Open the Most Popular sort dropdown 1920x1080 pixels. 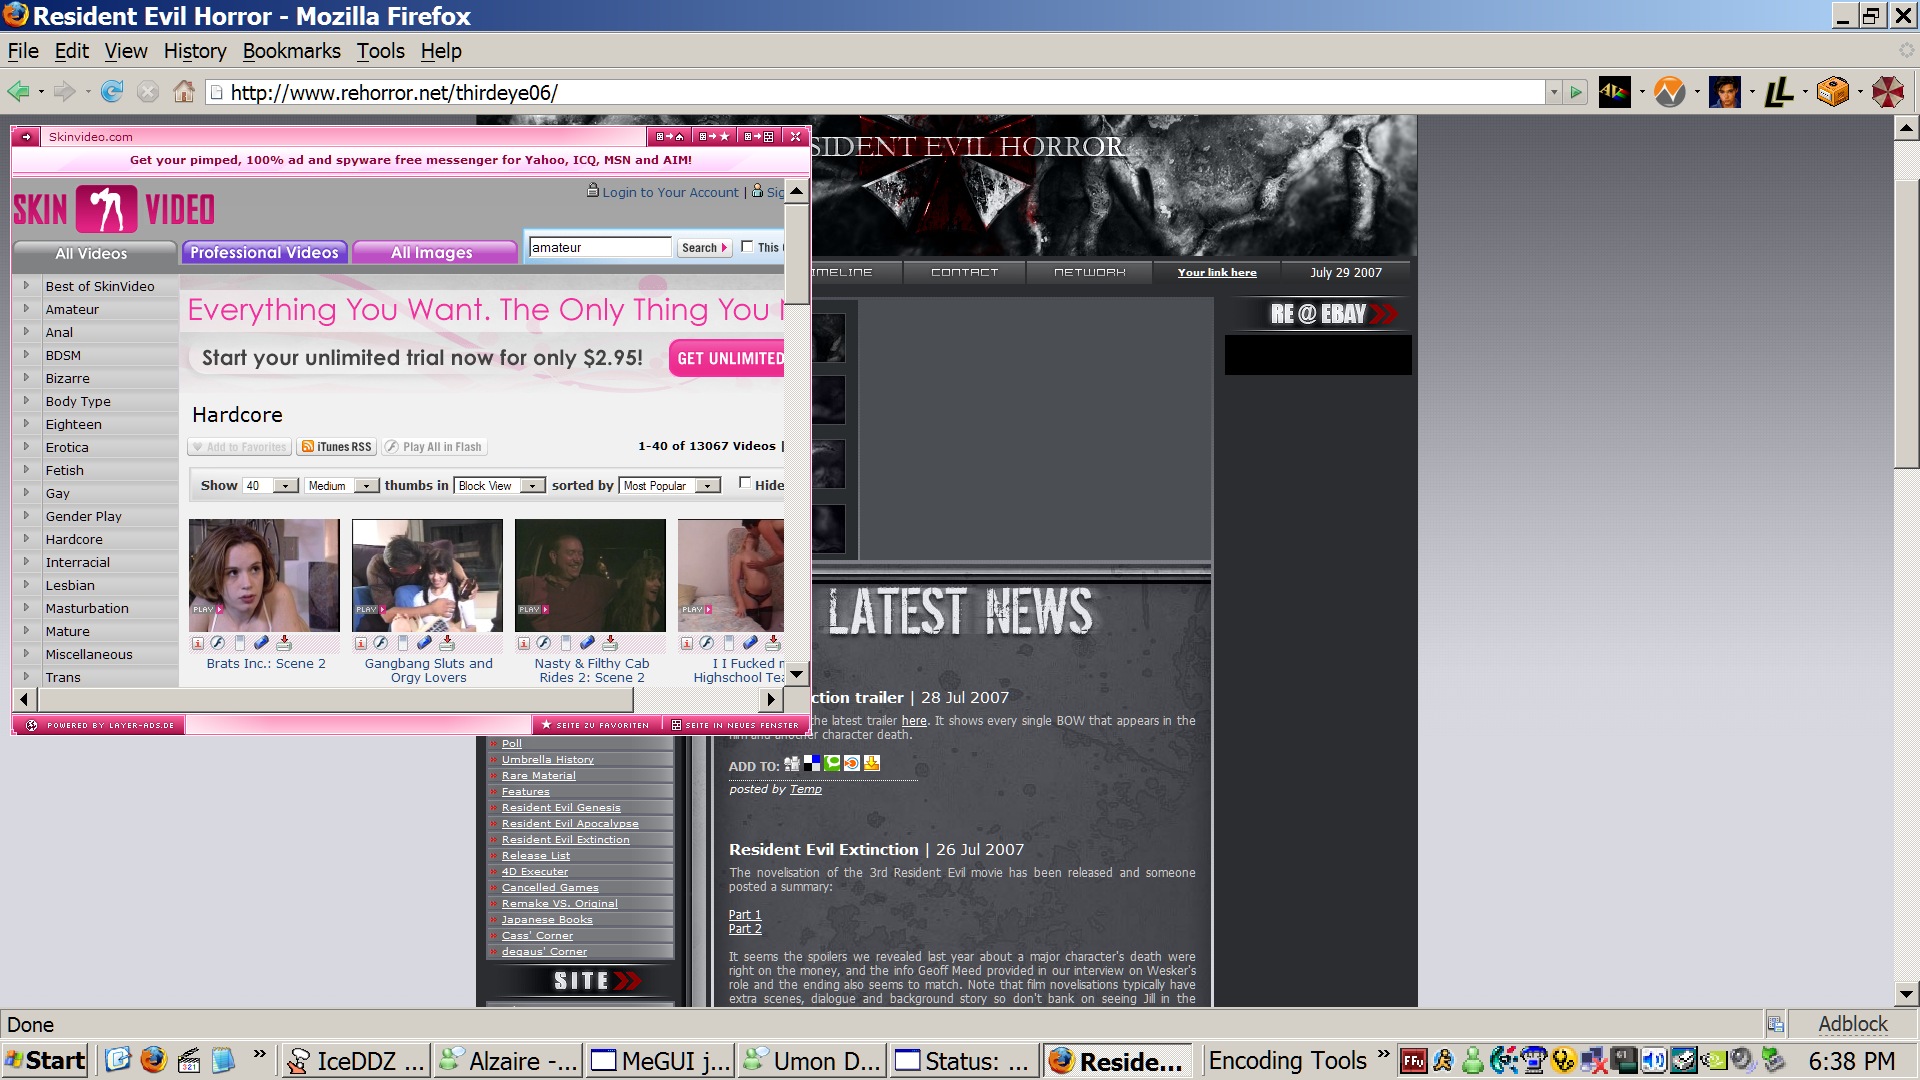(708, 486)
